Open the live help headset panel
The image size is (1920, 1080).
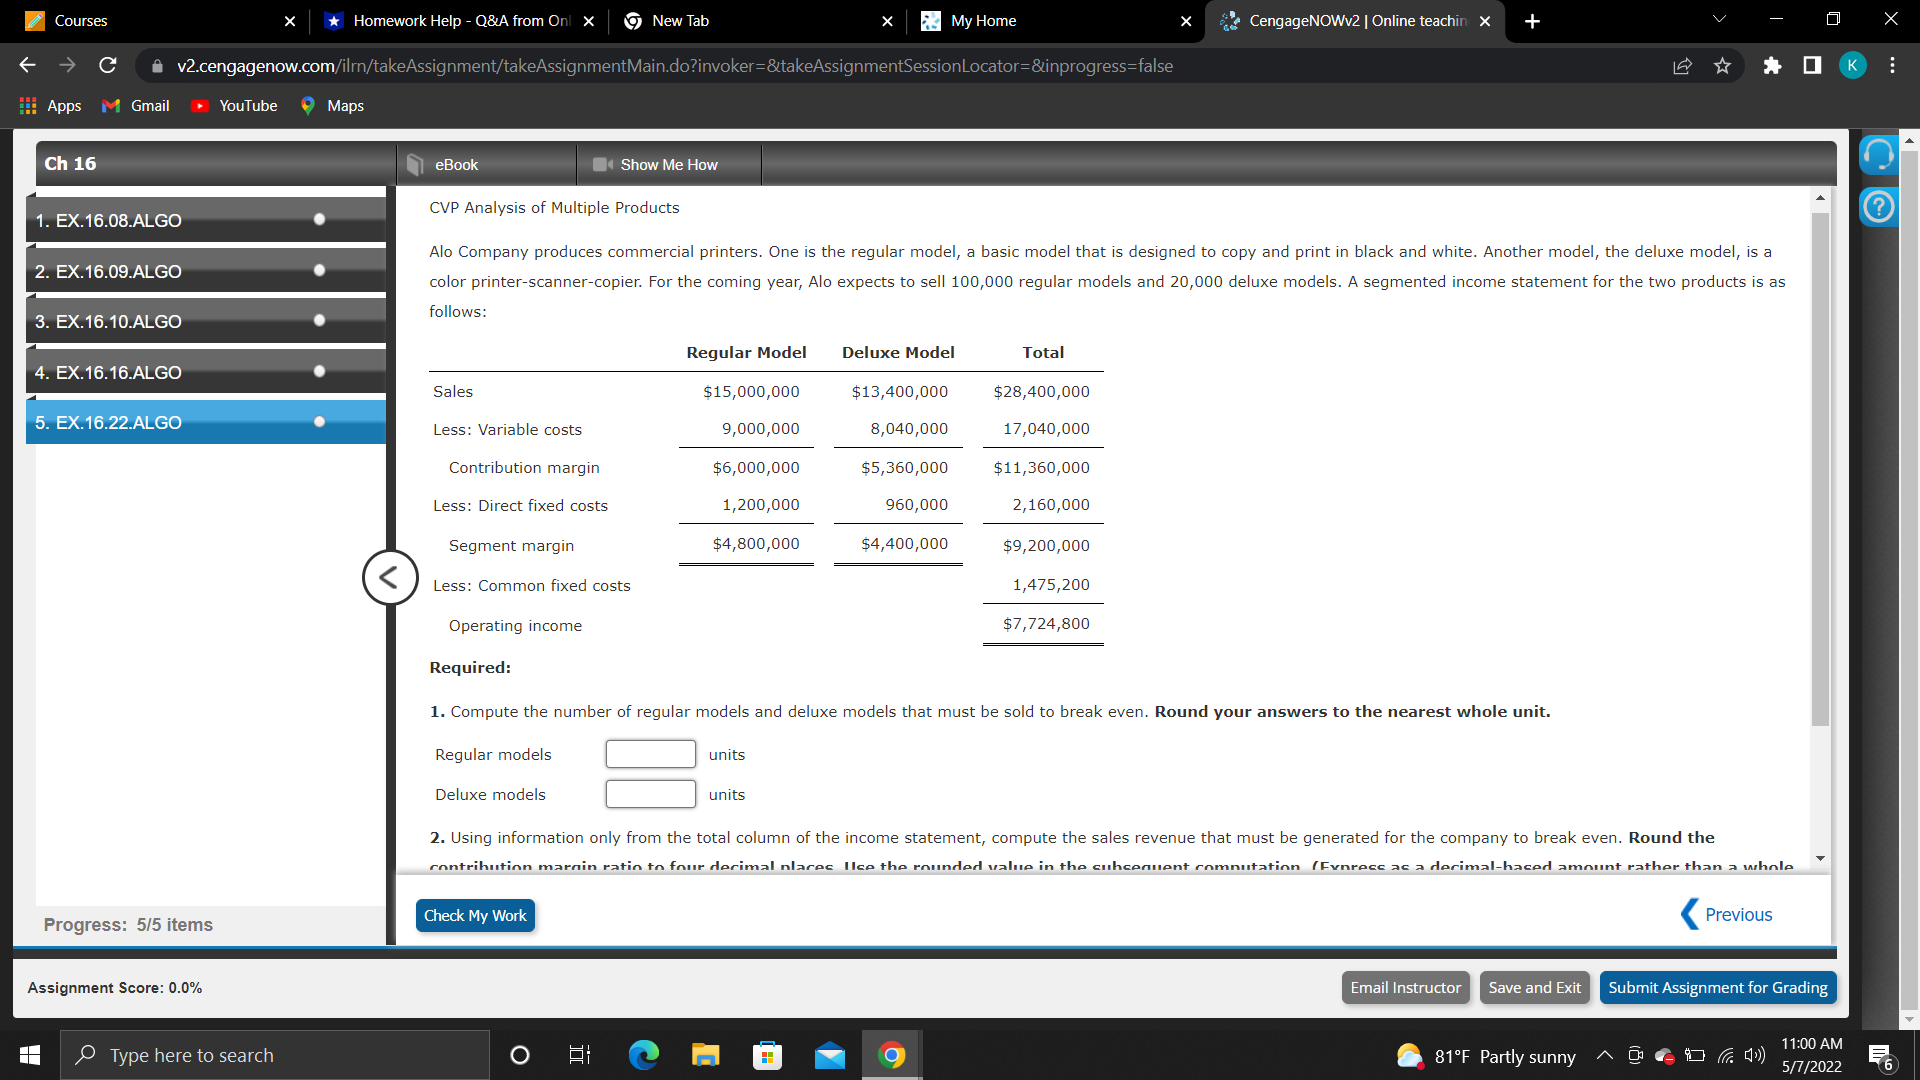(1878, 155)
